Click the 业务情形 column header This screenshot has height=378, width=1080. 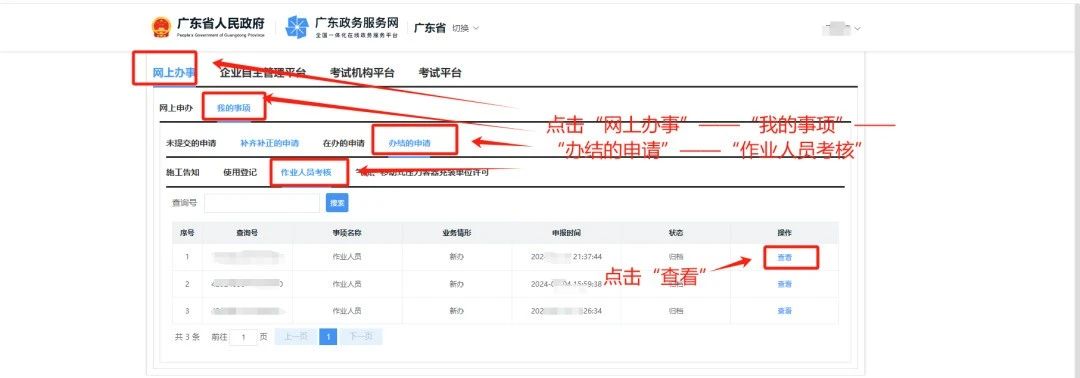click(457, 233)
